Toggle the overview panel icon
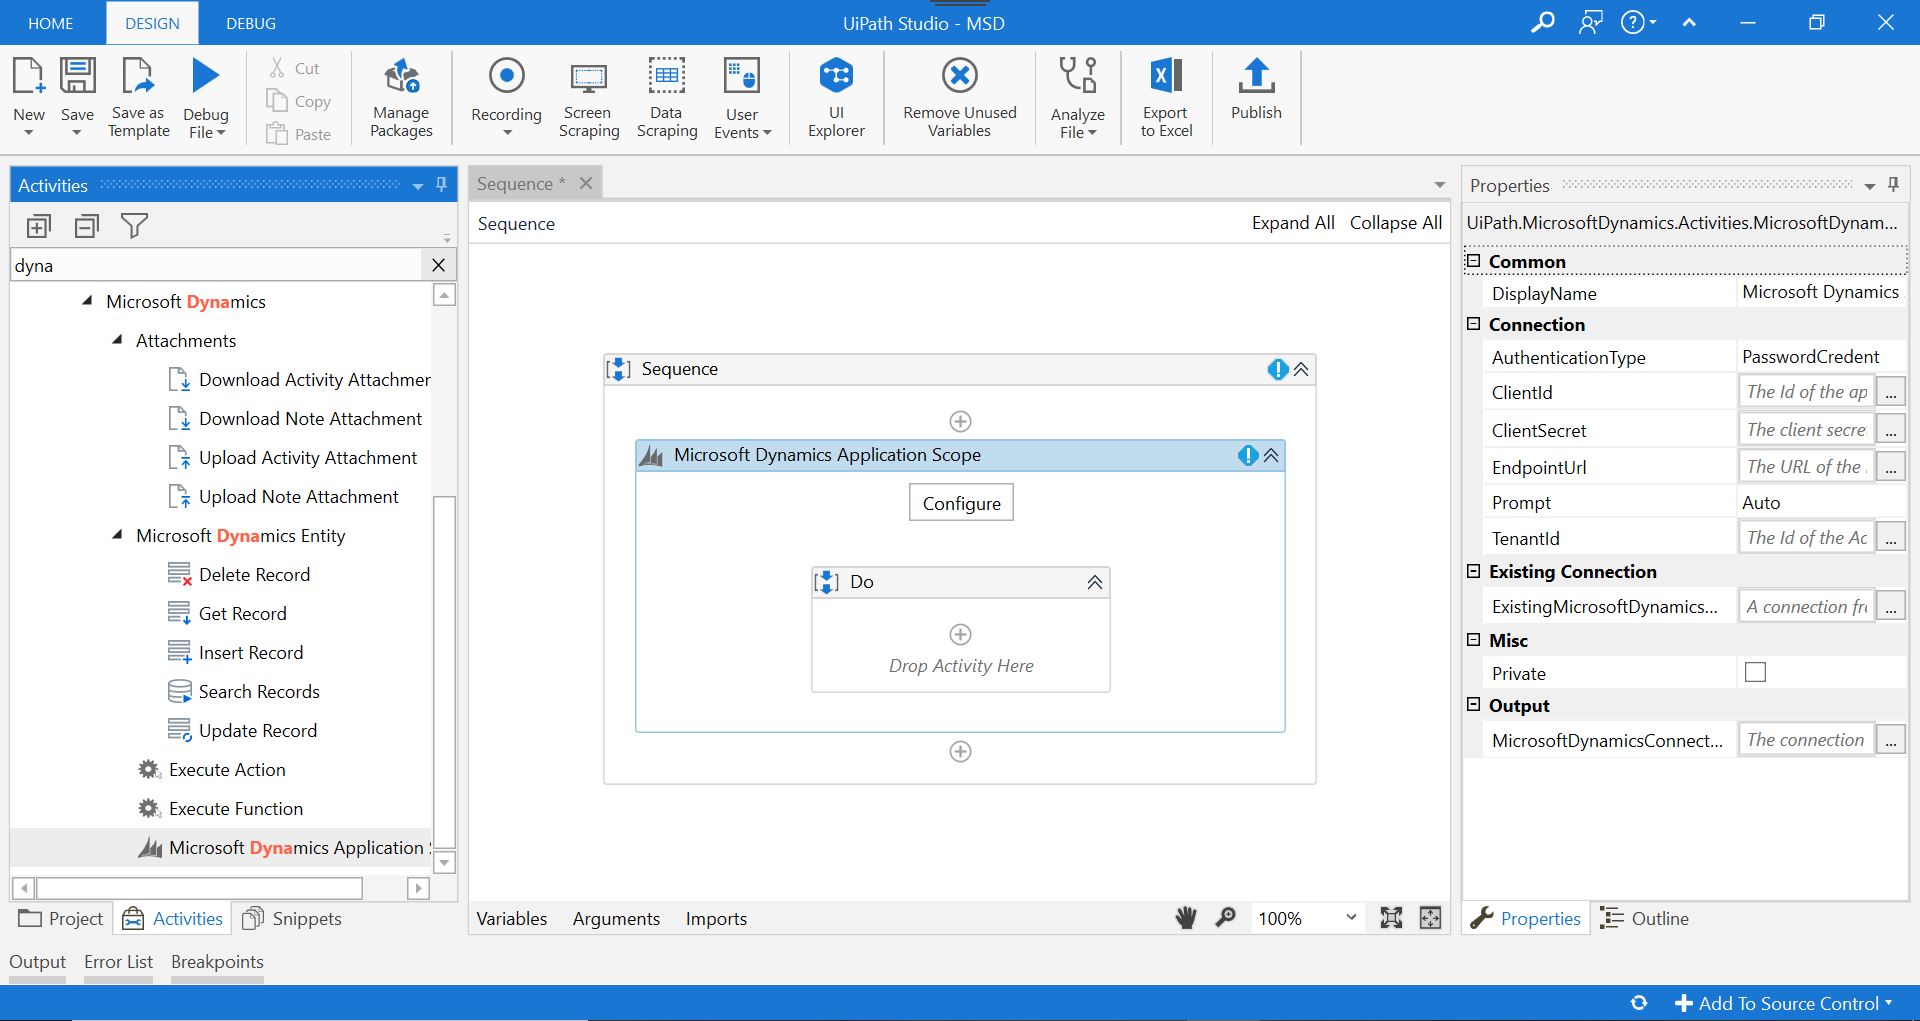This screenshot has width=1920, height=1021. (1431, 918)
